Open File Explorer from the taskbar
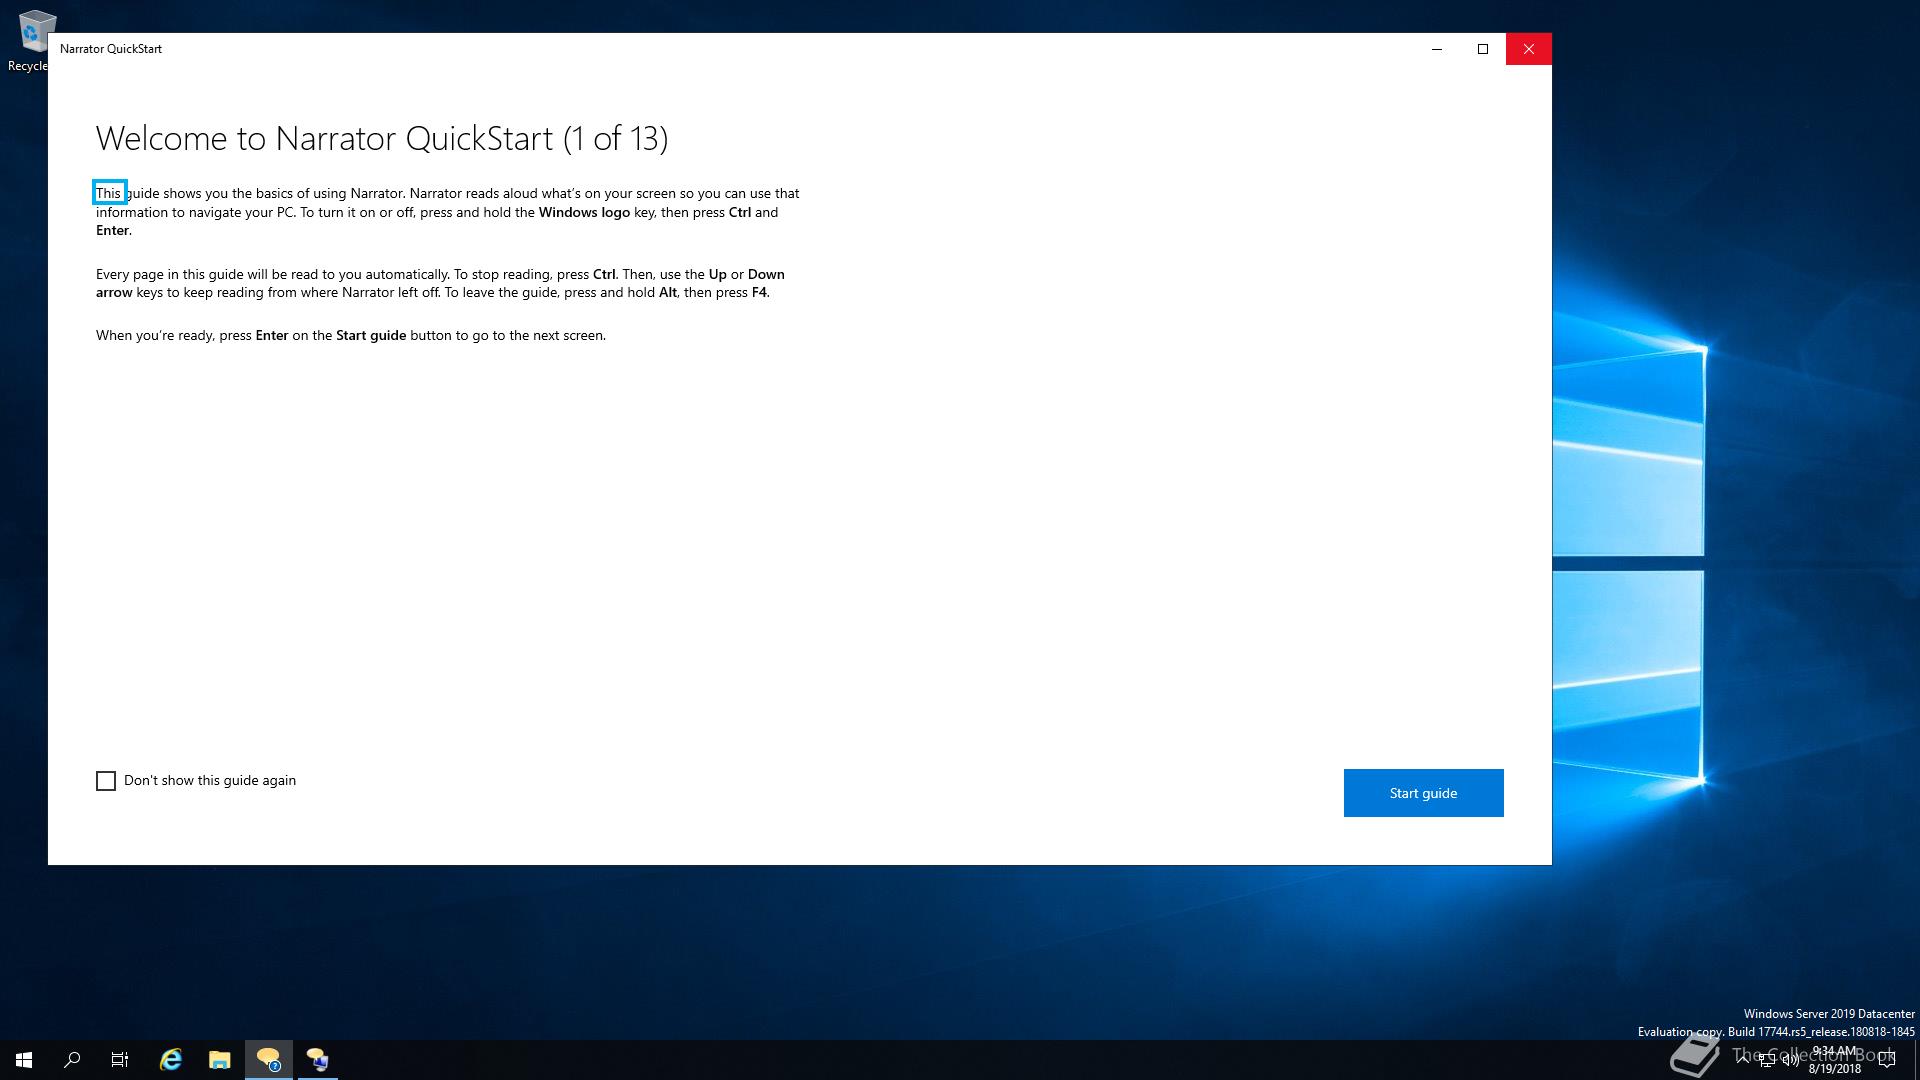The width and height of the screenshot is (1920, 1080). [x=219, y=1060]
